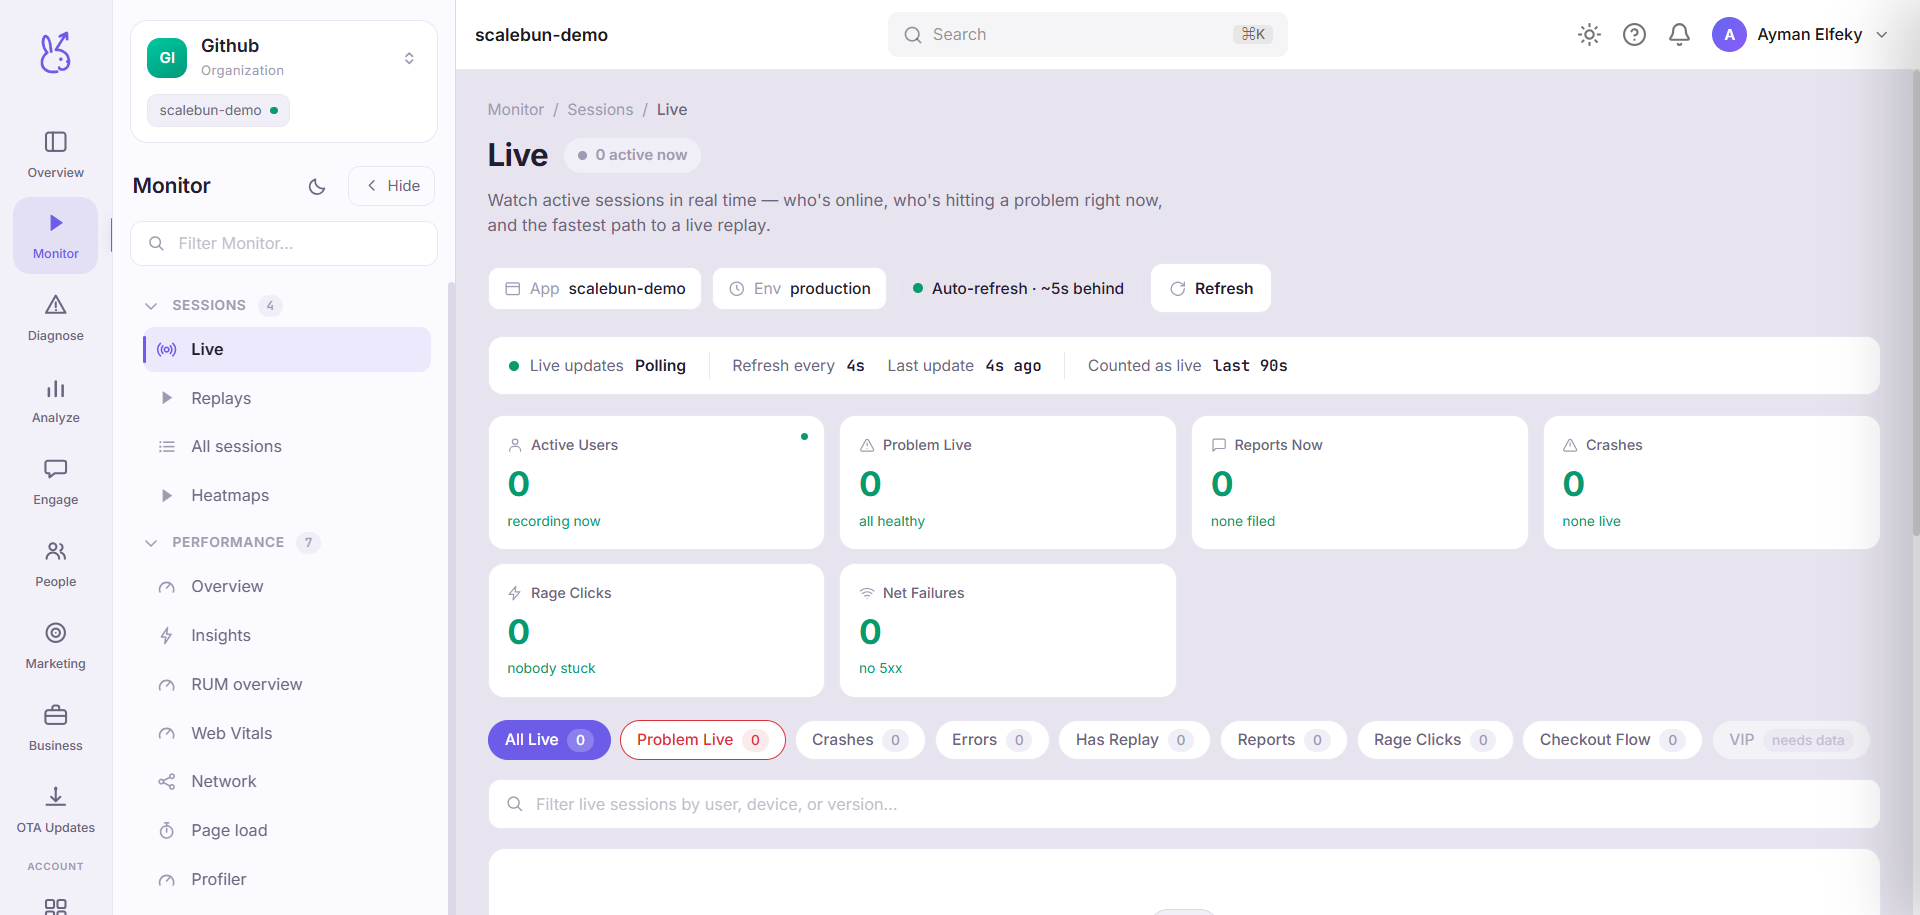
Task: Open the Analyze section
Action: 56,400
